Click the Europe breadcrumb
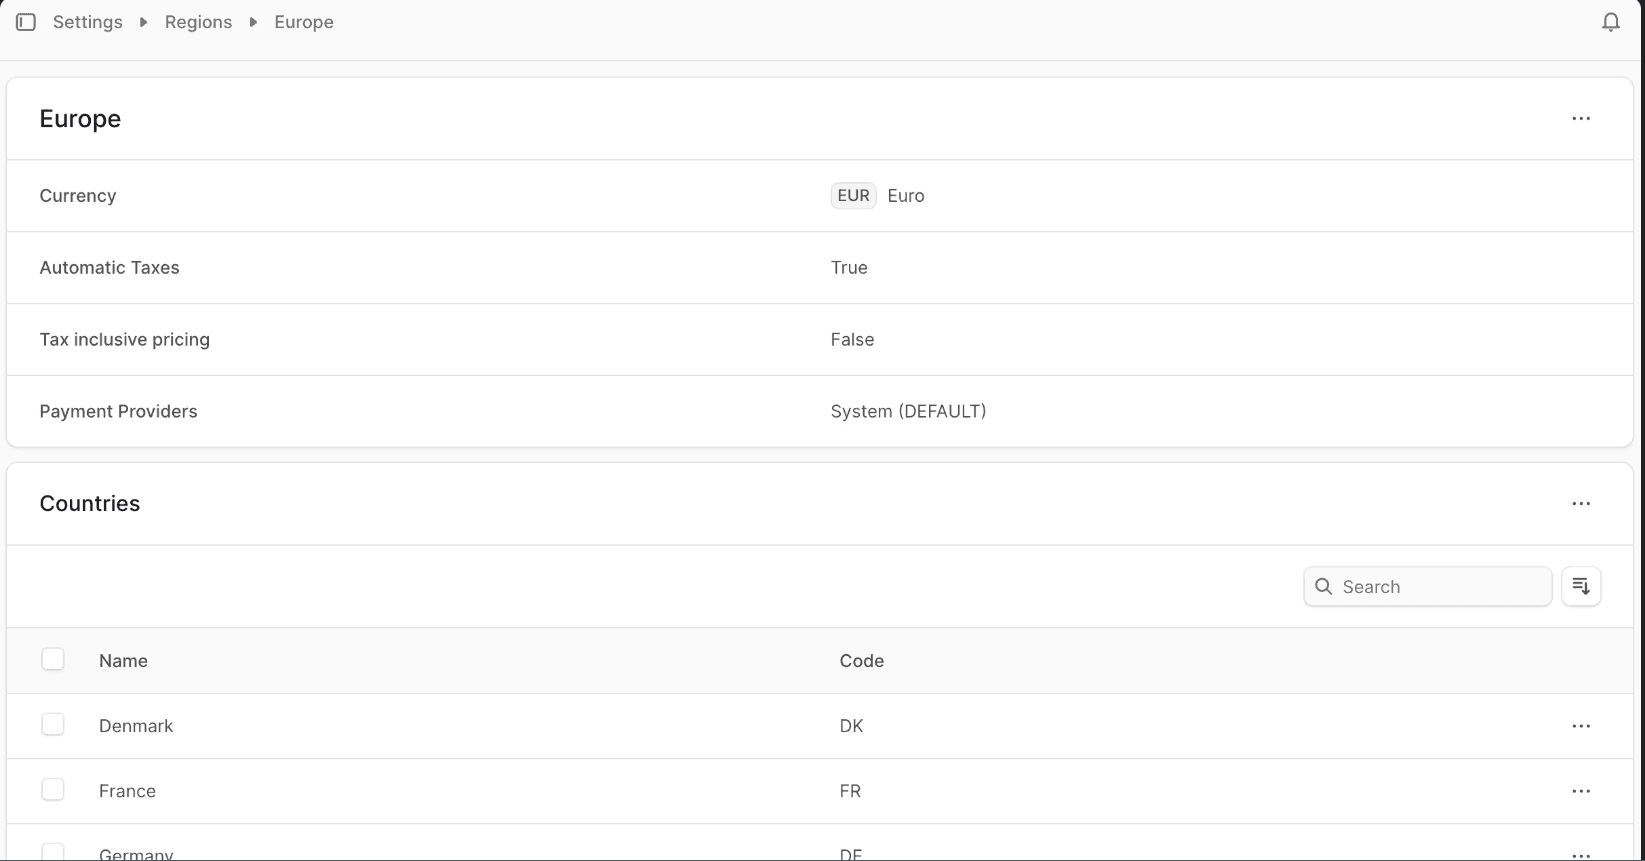 pos(304,22)
